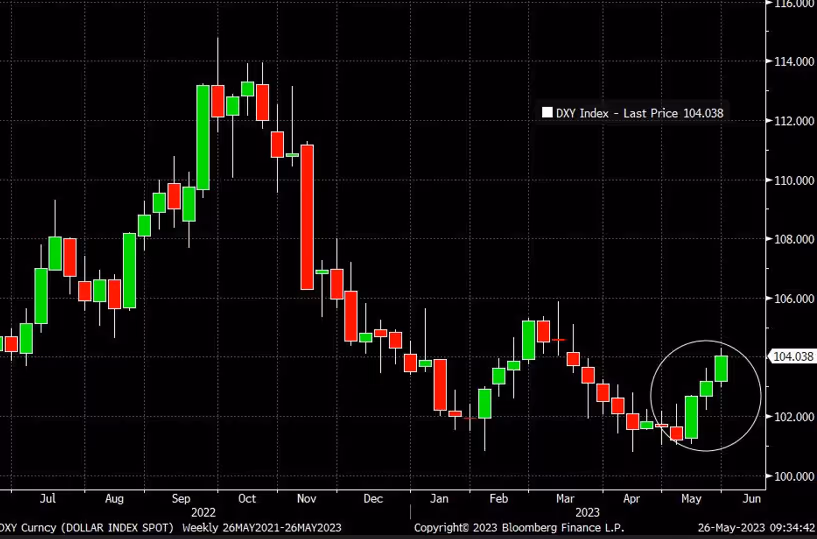Click the Sep month label
Image resolution: width=817 pixels, height=539 pixels.
tap(181, 499)
